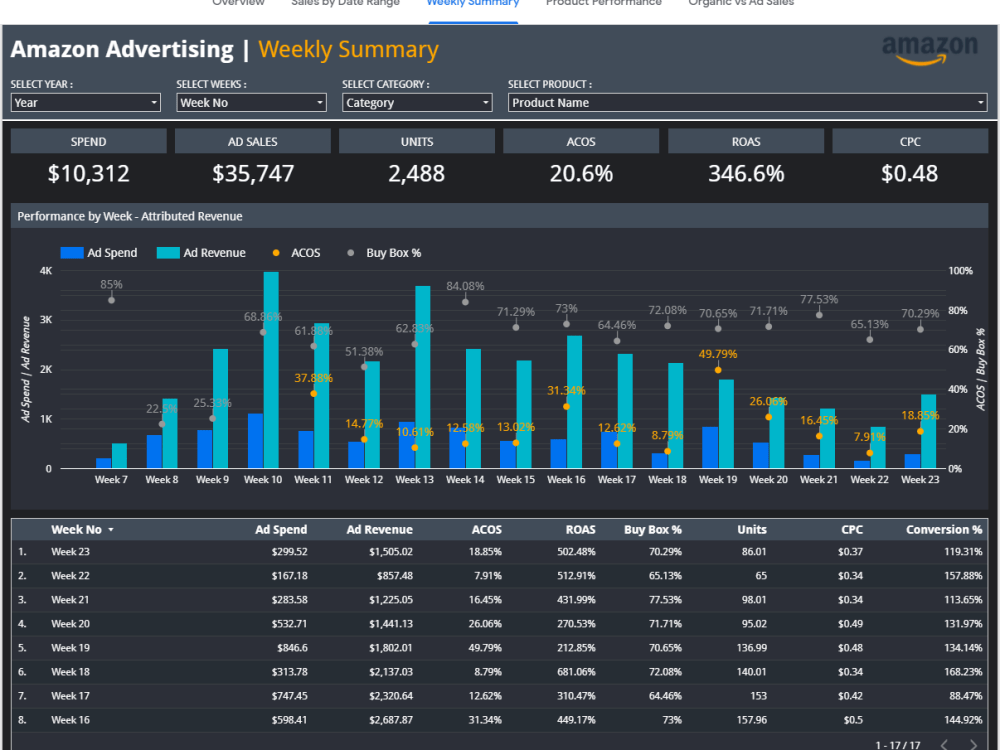Click the CPC scorecard $0.48
The image size is (1000, 750).
pos(909,173)
